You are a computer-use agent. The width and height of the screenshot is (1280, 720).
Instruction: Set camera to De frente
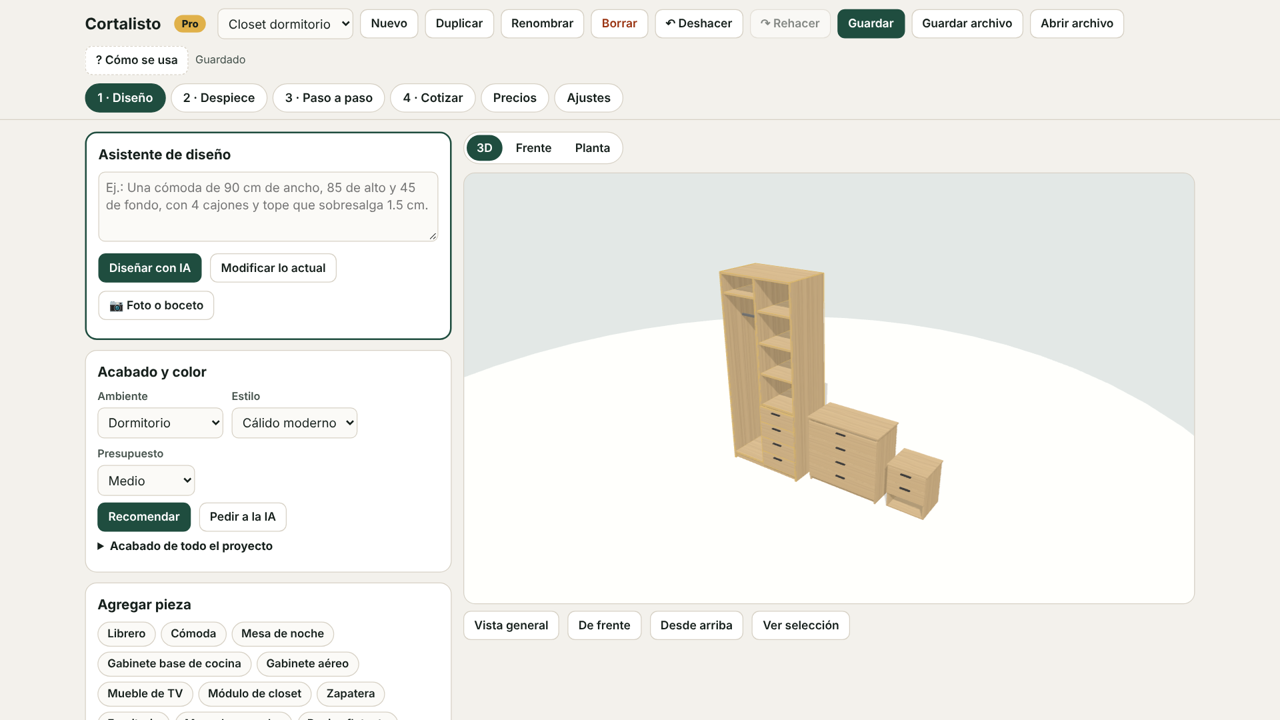[604, 626]
